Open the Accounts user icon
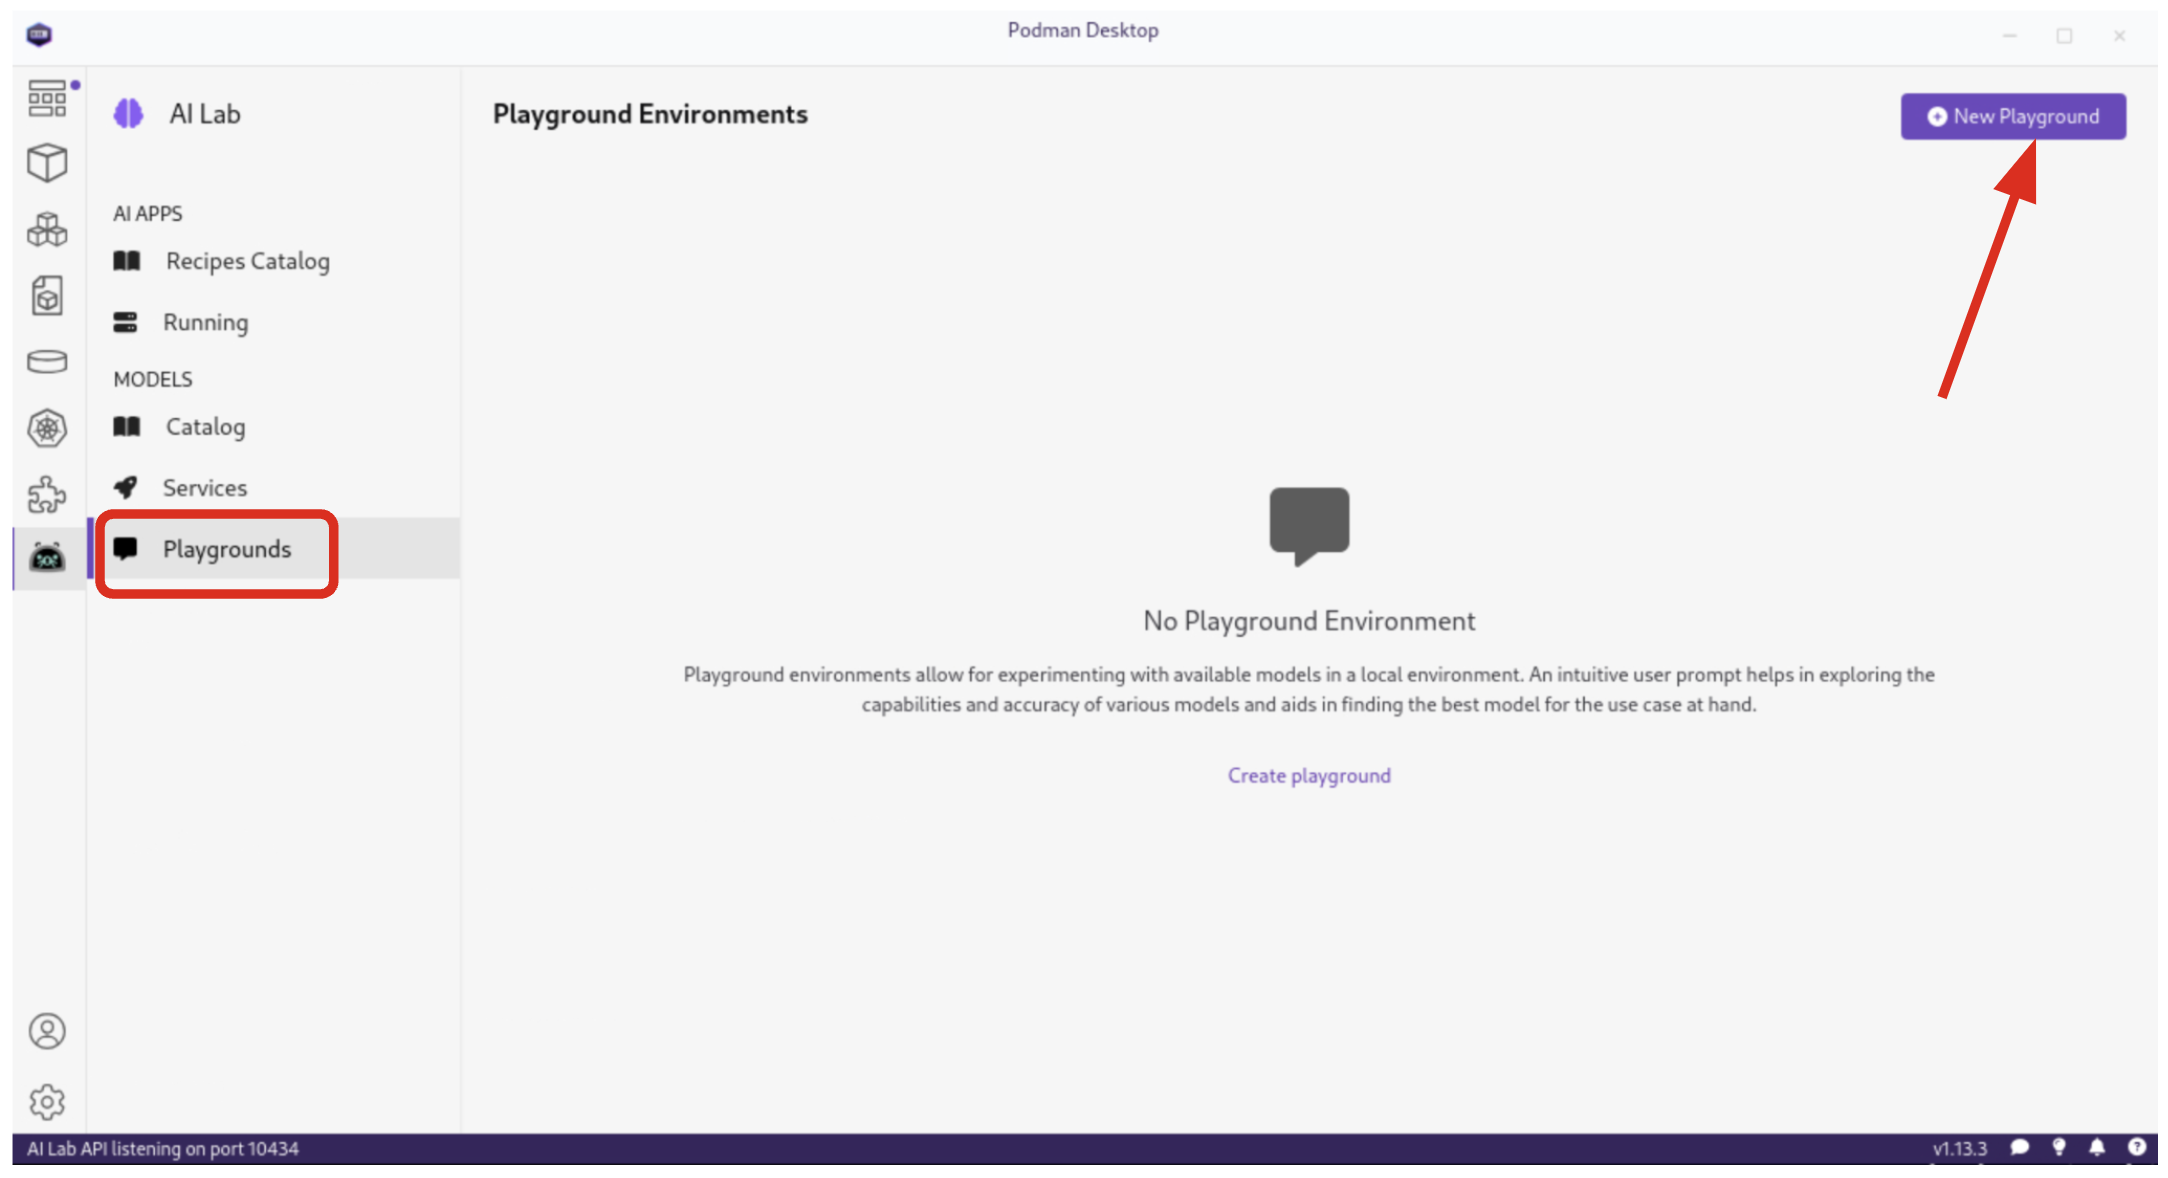The image size is (2168, 1178). coord(47,1031)
